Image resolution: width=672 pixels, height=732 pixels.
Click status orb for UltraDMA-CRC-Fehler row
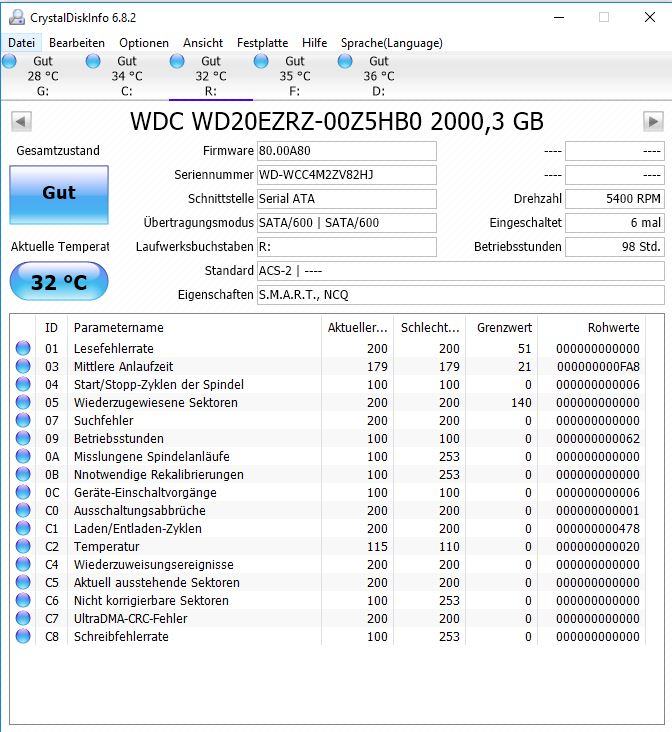23,618
